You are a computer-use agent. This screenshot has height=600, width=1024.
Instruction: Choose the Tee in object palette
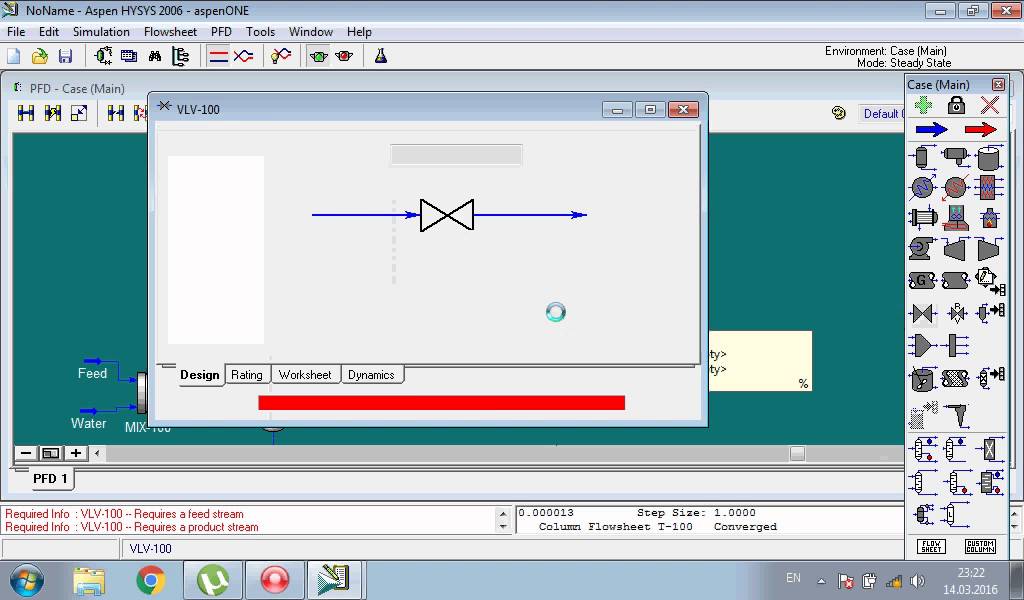pyautogui.click(x=957, y=345)
